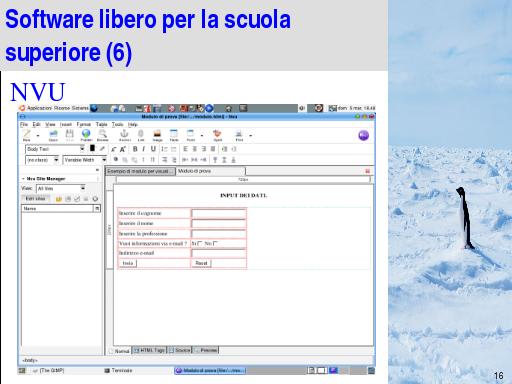Click the Publish globe icon in the toolbar
512x384 pixels.
pos(86,135)
